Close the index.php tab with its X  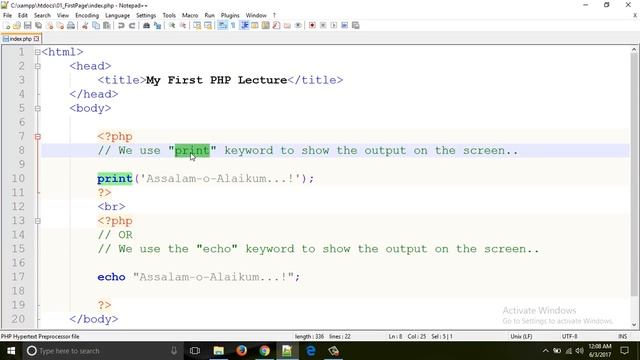pos(36,39)
